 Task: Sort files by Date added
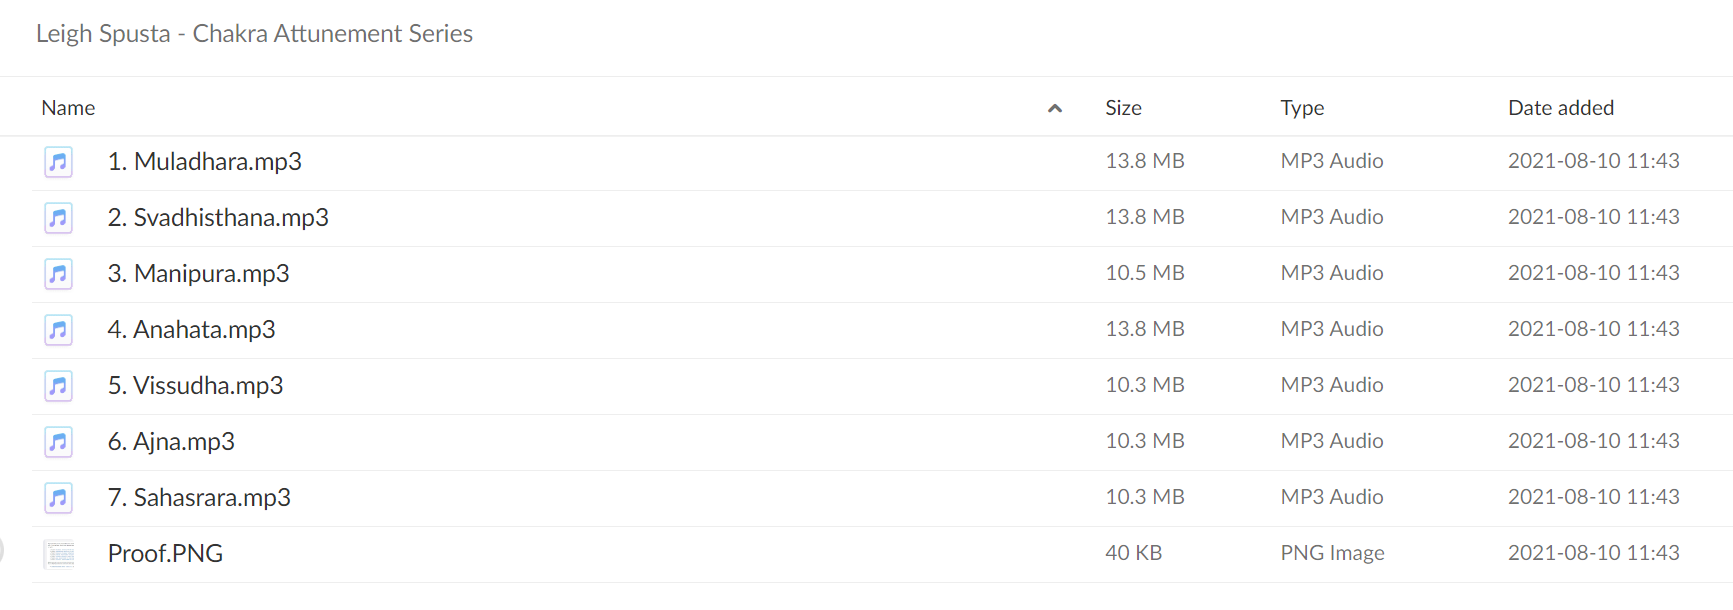pyautogui.click(x=1561, y=108)
